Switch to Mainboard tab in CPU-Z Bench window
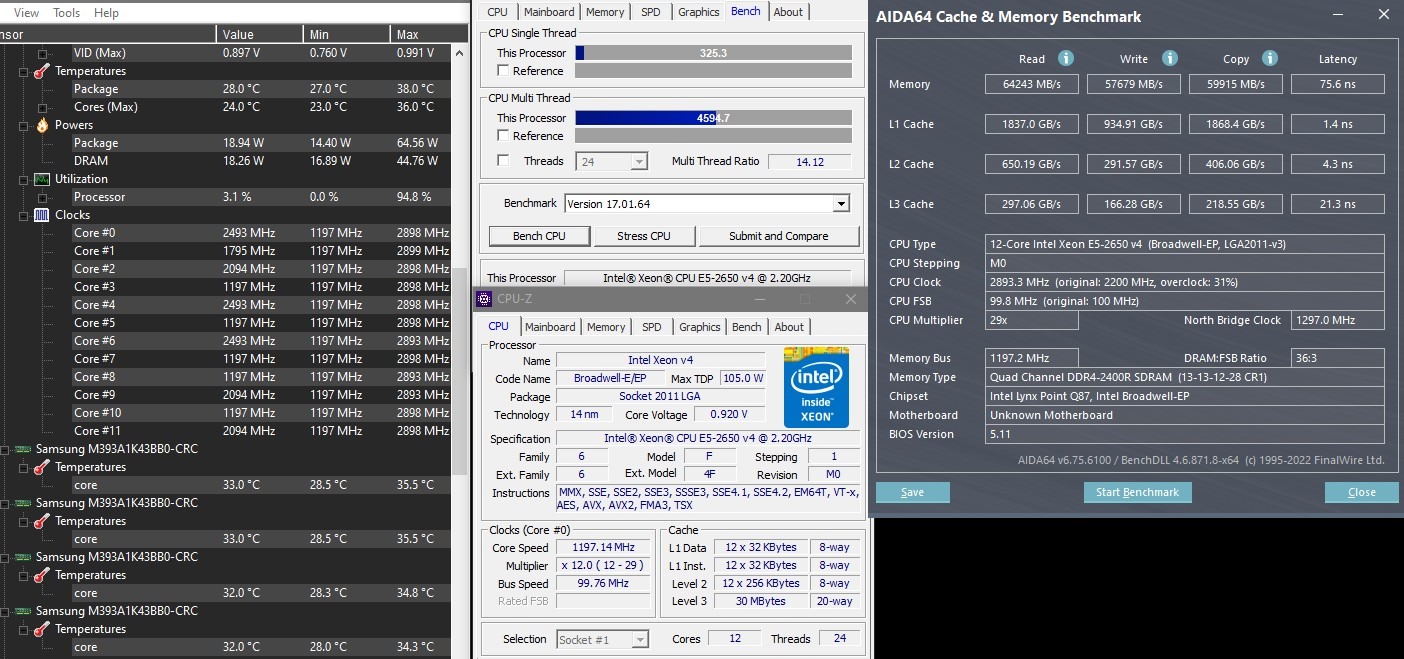The image size is (1404, 659). click(x=549, y=12)
